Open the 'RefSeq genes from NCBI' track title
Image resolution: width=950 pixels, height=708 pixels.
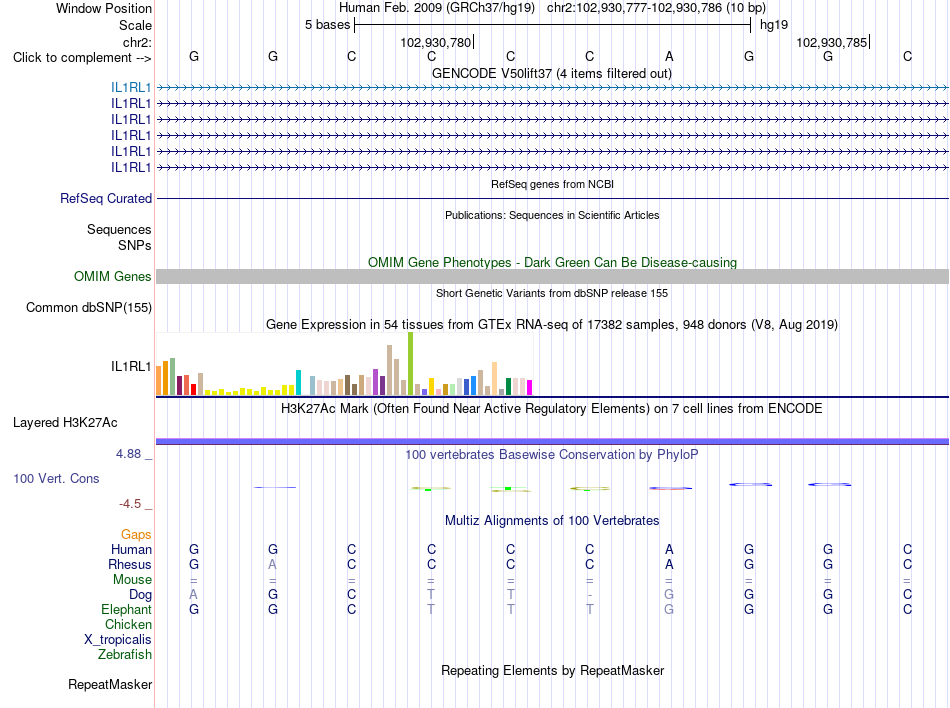552,184
